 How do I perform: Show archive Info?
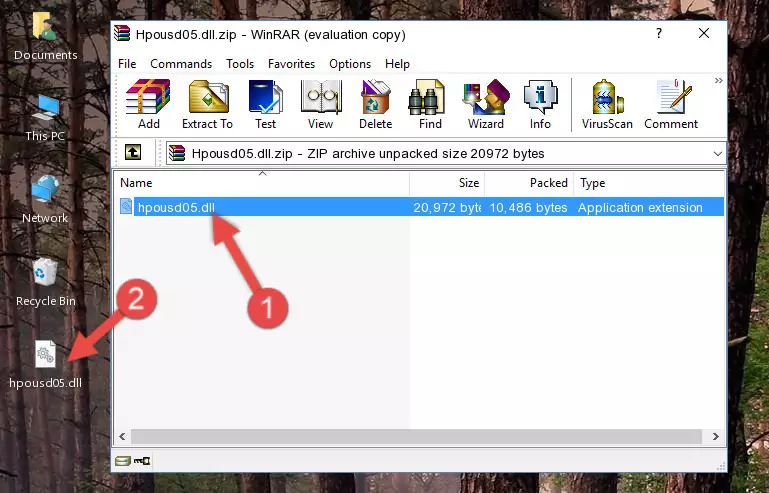pos(540,104)
